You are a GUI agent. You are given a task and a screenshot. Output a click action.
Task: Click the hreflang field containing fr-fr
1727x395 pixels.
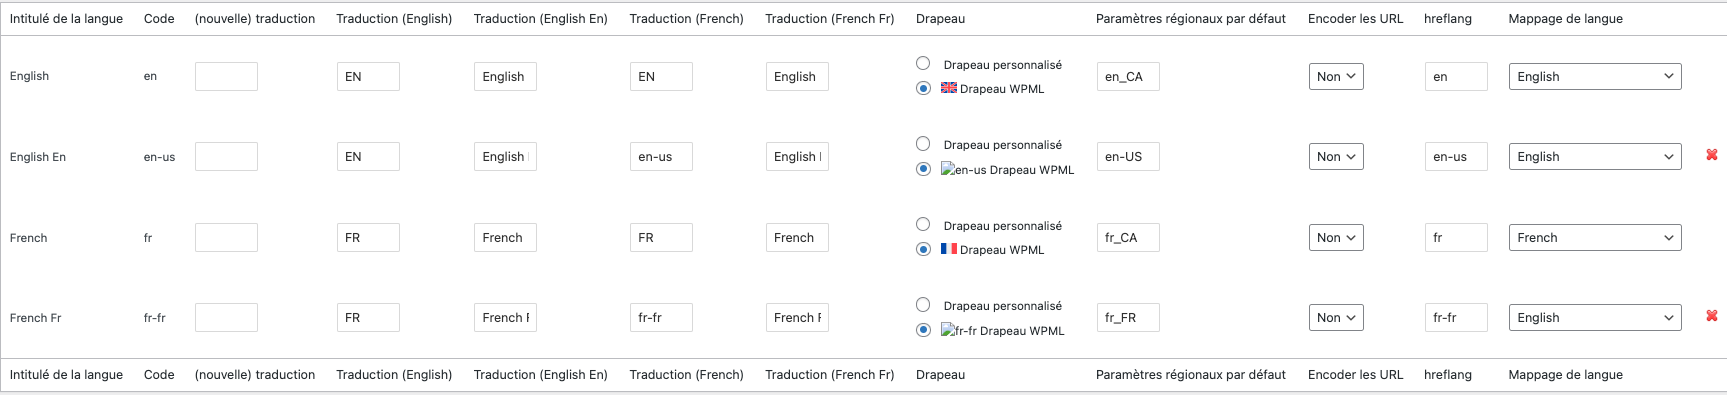click(x=1456, y=317)
